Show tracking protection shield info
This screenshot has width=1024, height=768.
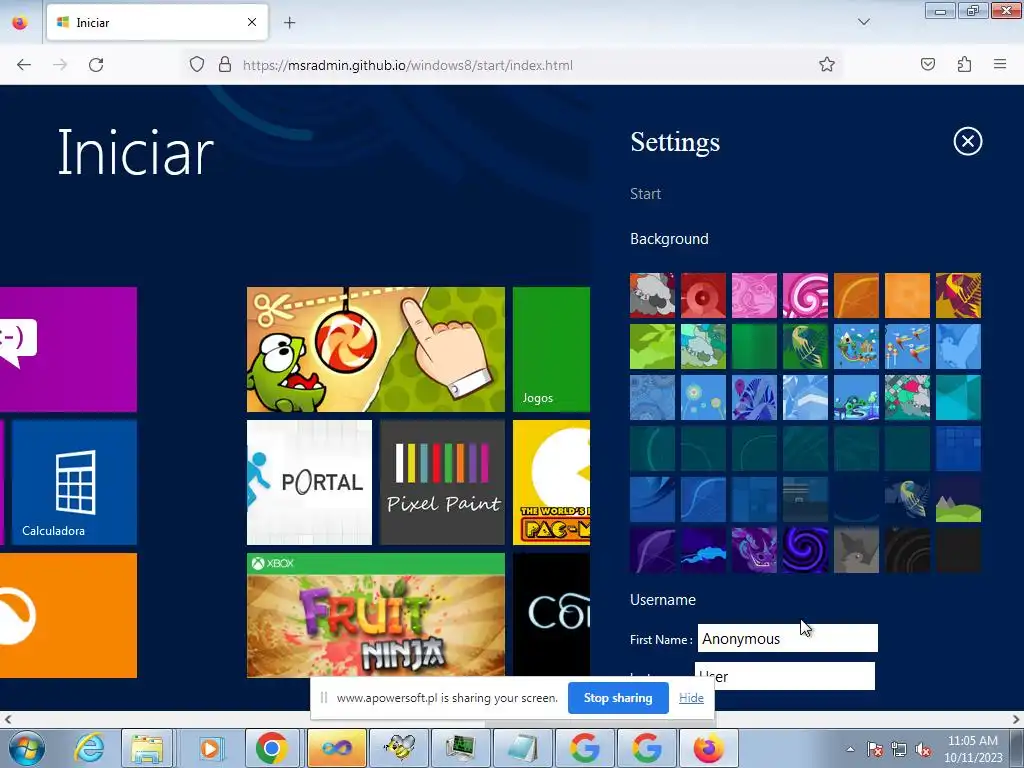[x=197, y=65]
